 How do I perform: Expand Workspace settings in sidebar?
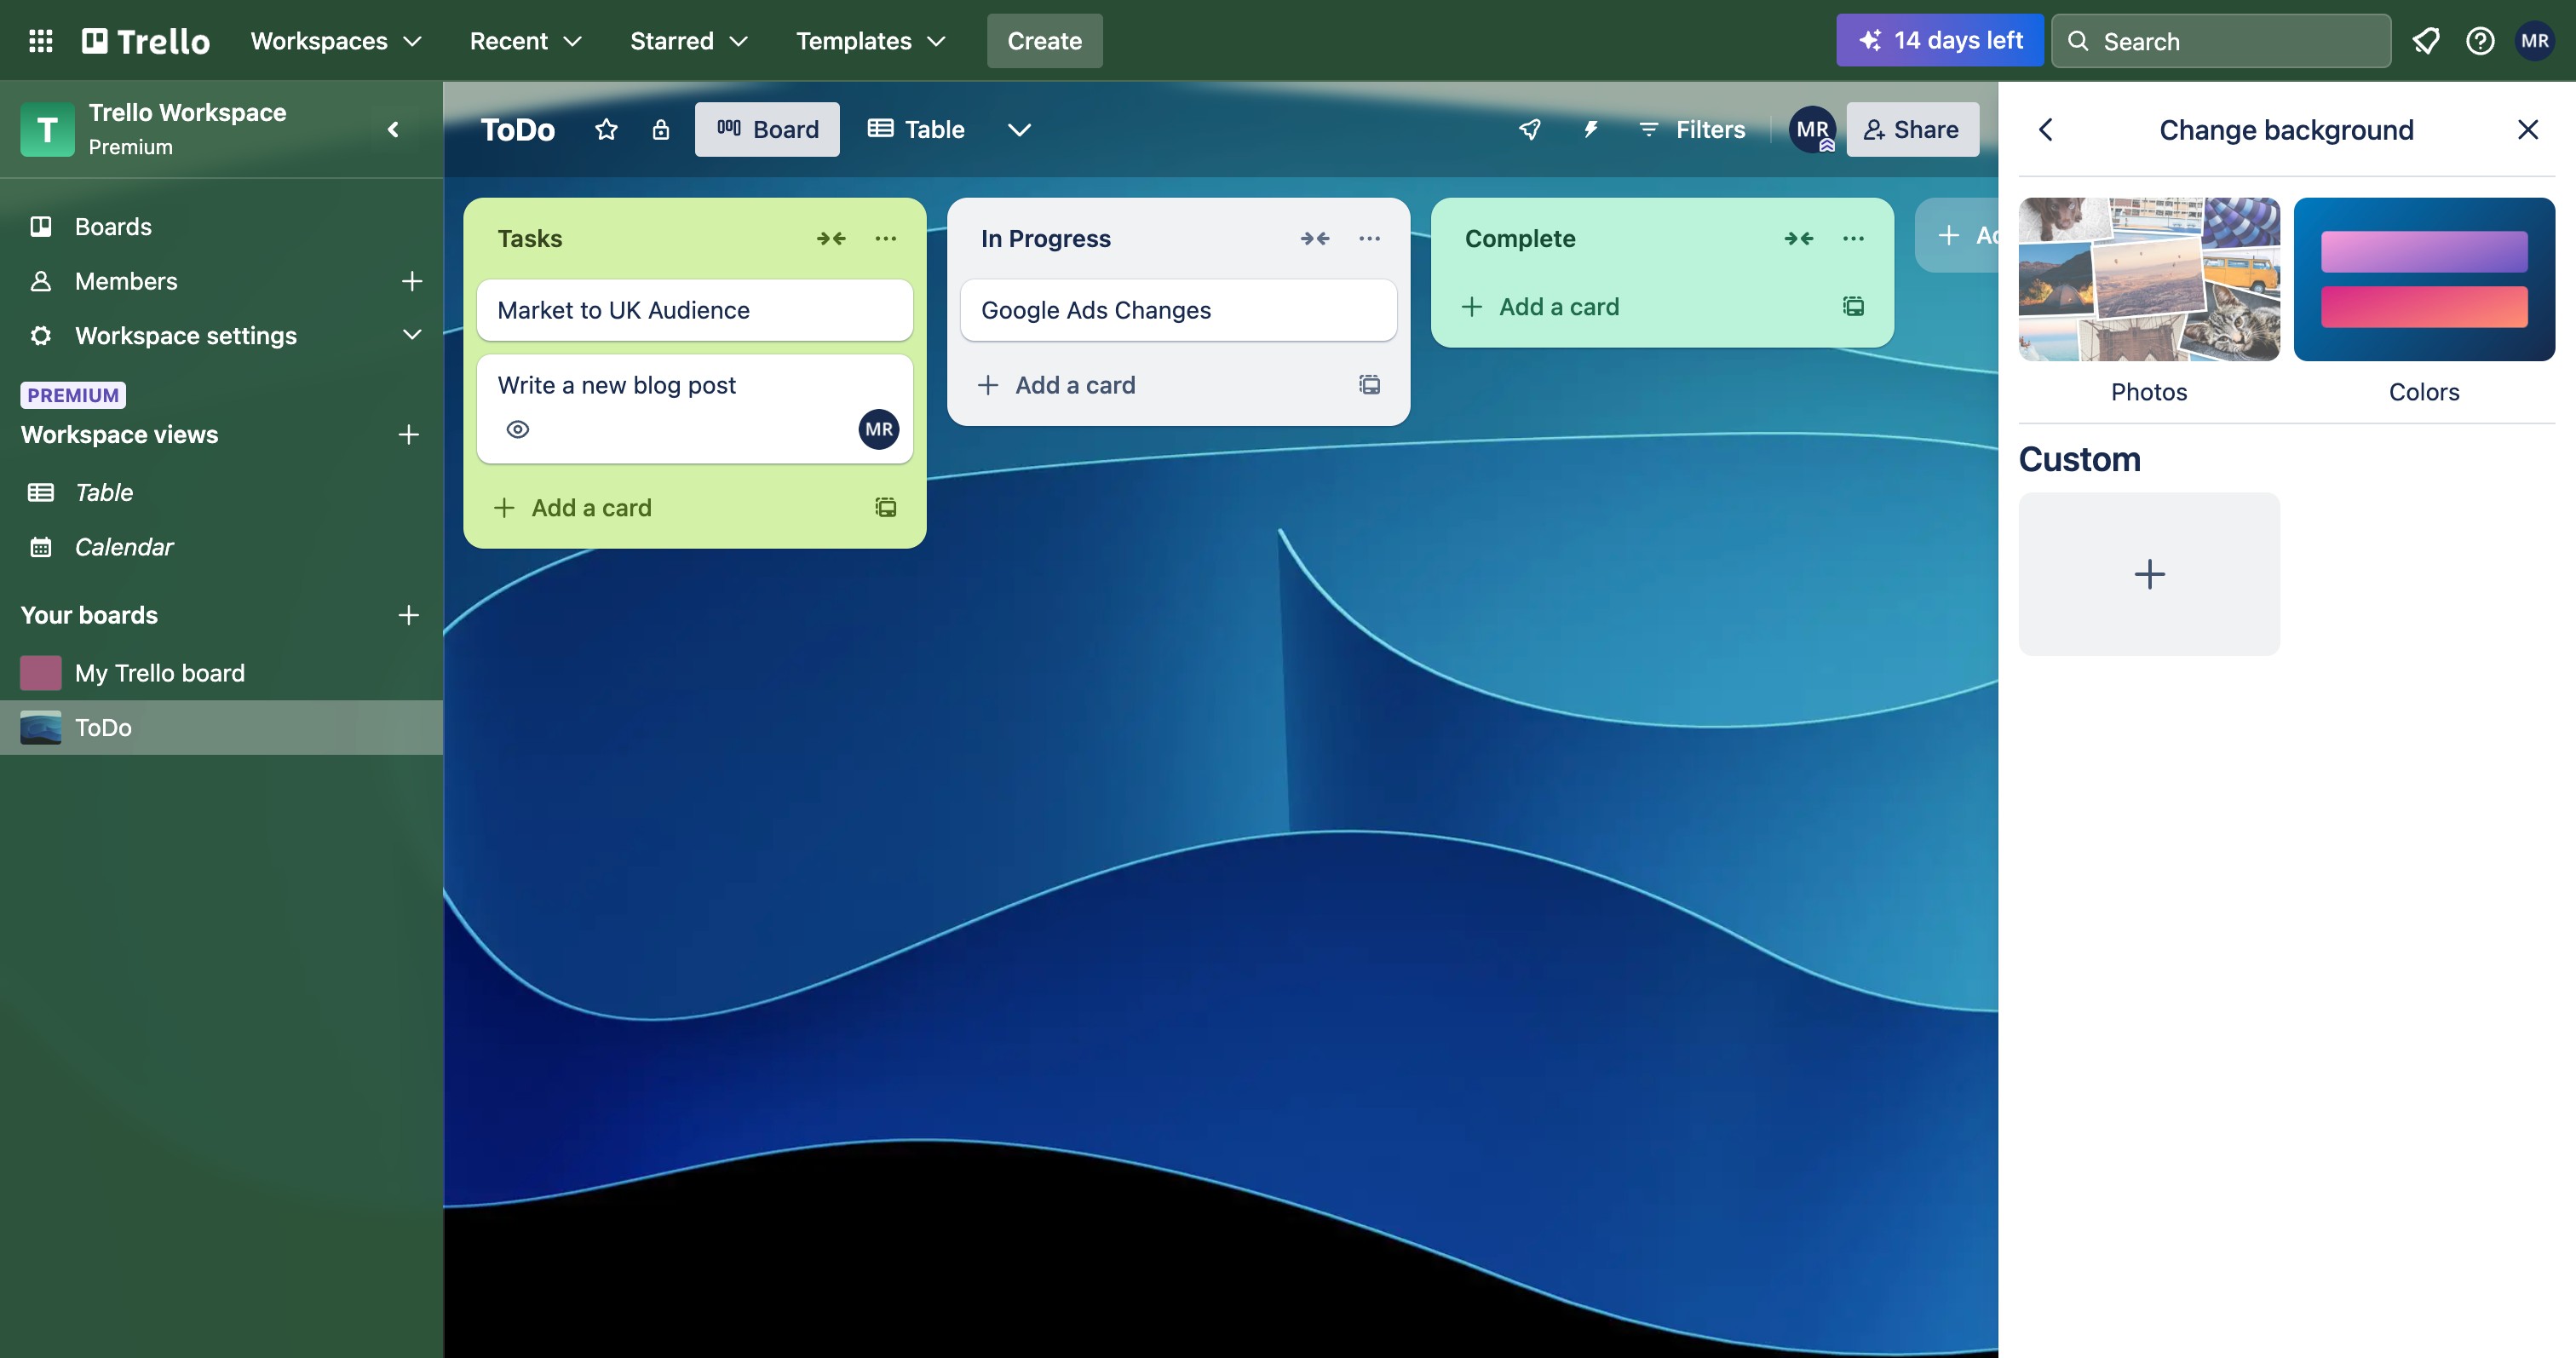pos(411,335)
